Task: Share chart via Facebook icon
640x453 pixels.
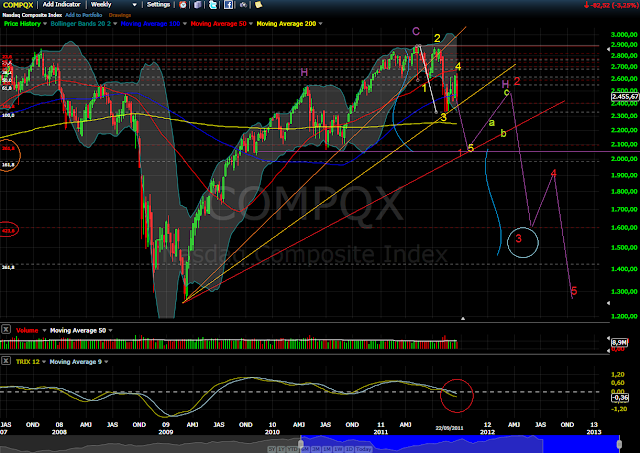Action: coord(228,5)
